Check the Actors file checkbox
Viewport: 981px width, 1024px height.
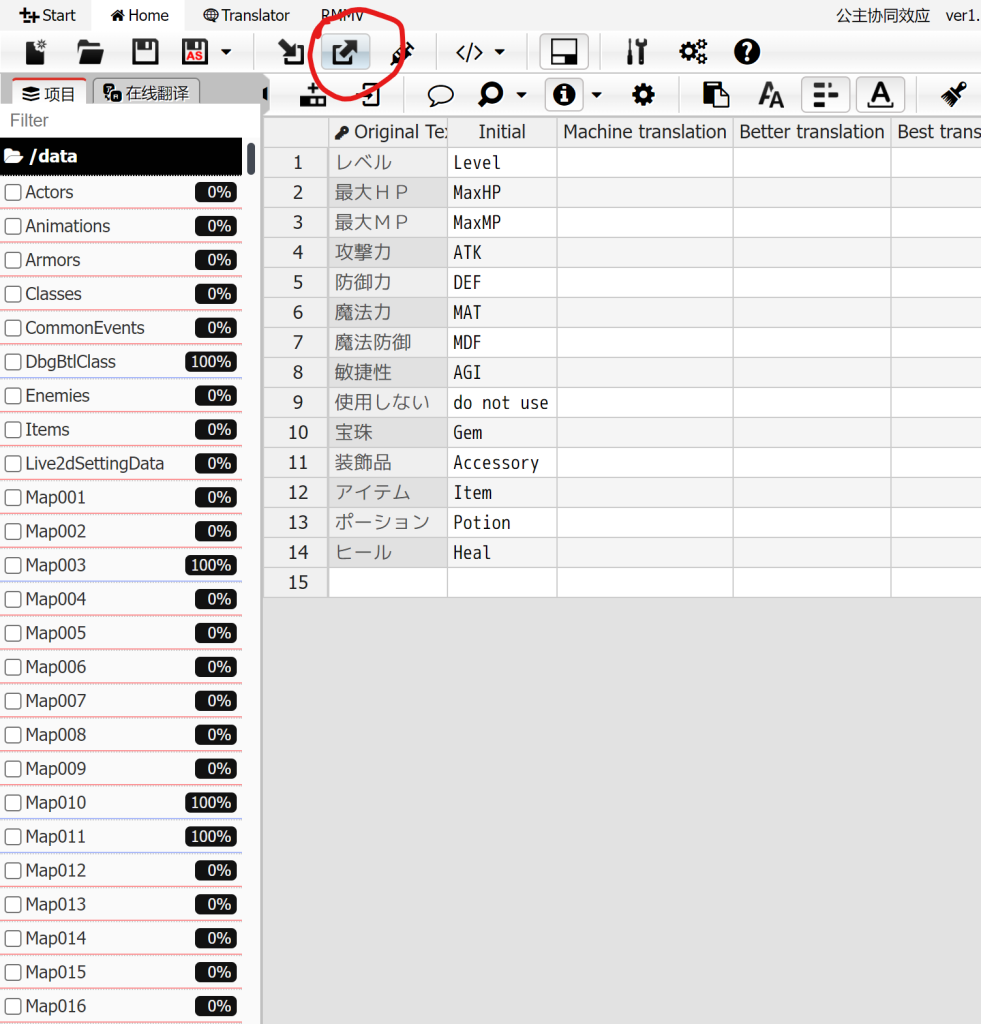pos(13,192)
